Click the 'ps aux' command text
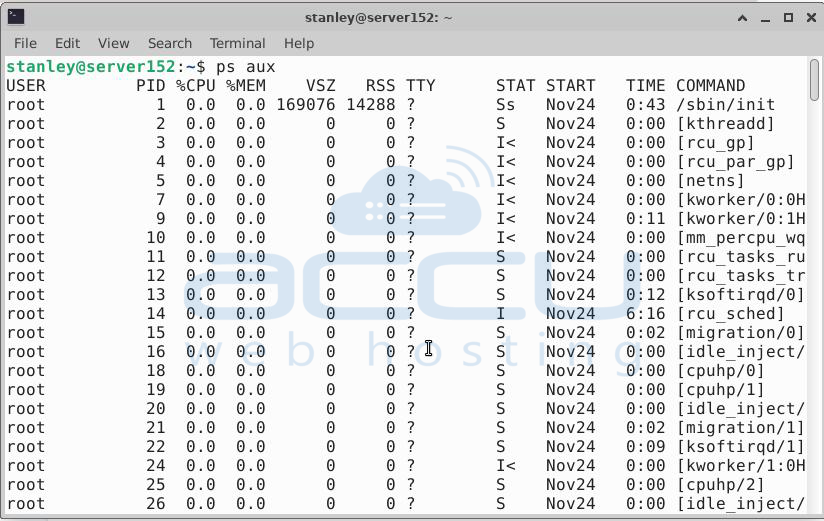Viewport: 824px width, 521px height. [x=245, y=67]
